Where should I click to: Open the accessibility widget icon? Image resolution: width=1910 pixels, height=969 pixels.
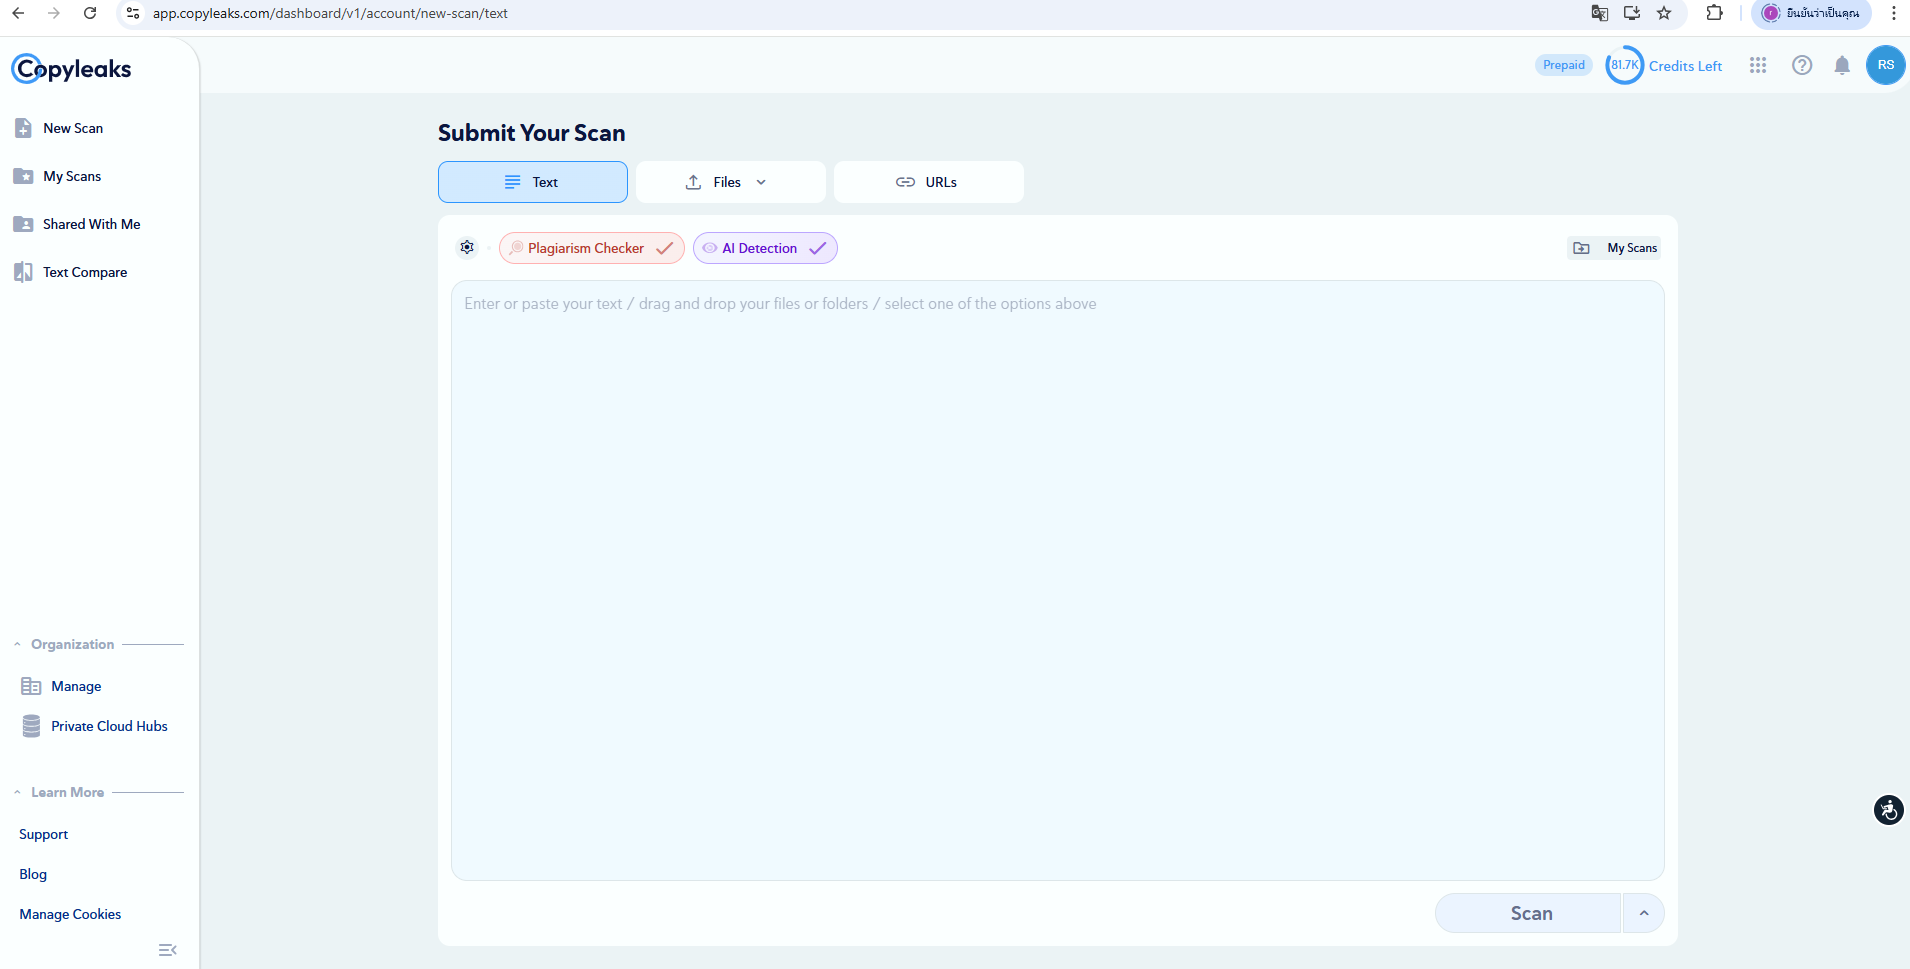(x=1888, y=810)
